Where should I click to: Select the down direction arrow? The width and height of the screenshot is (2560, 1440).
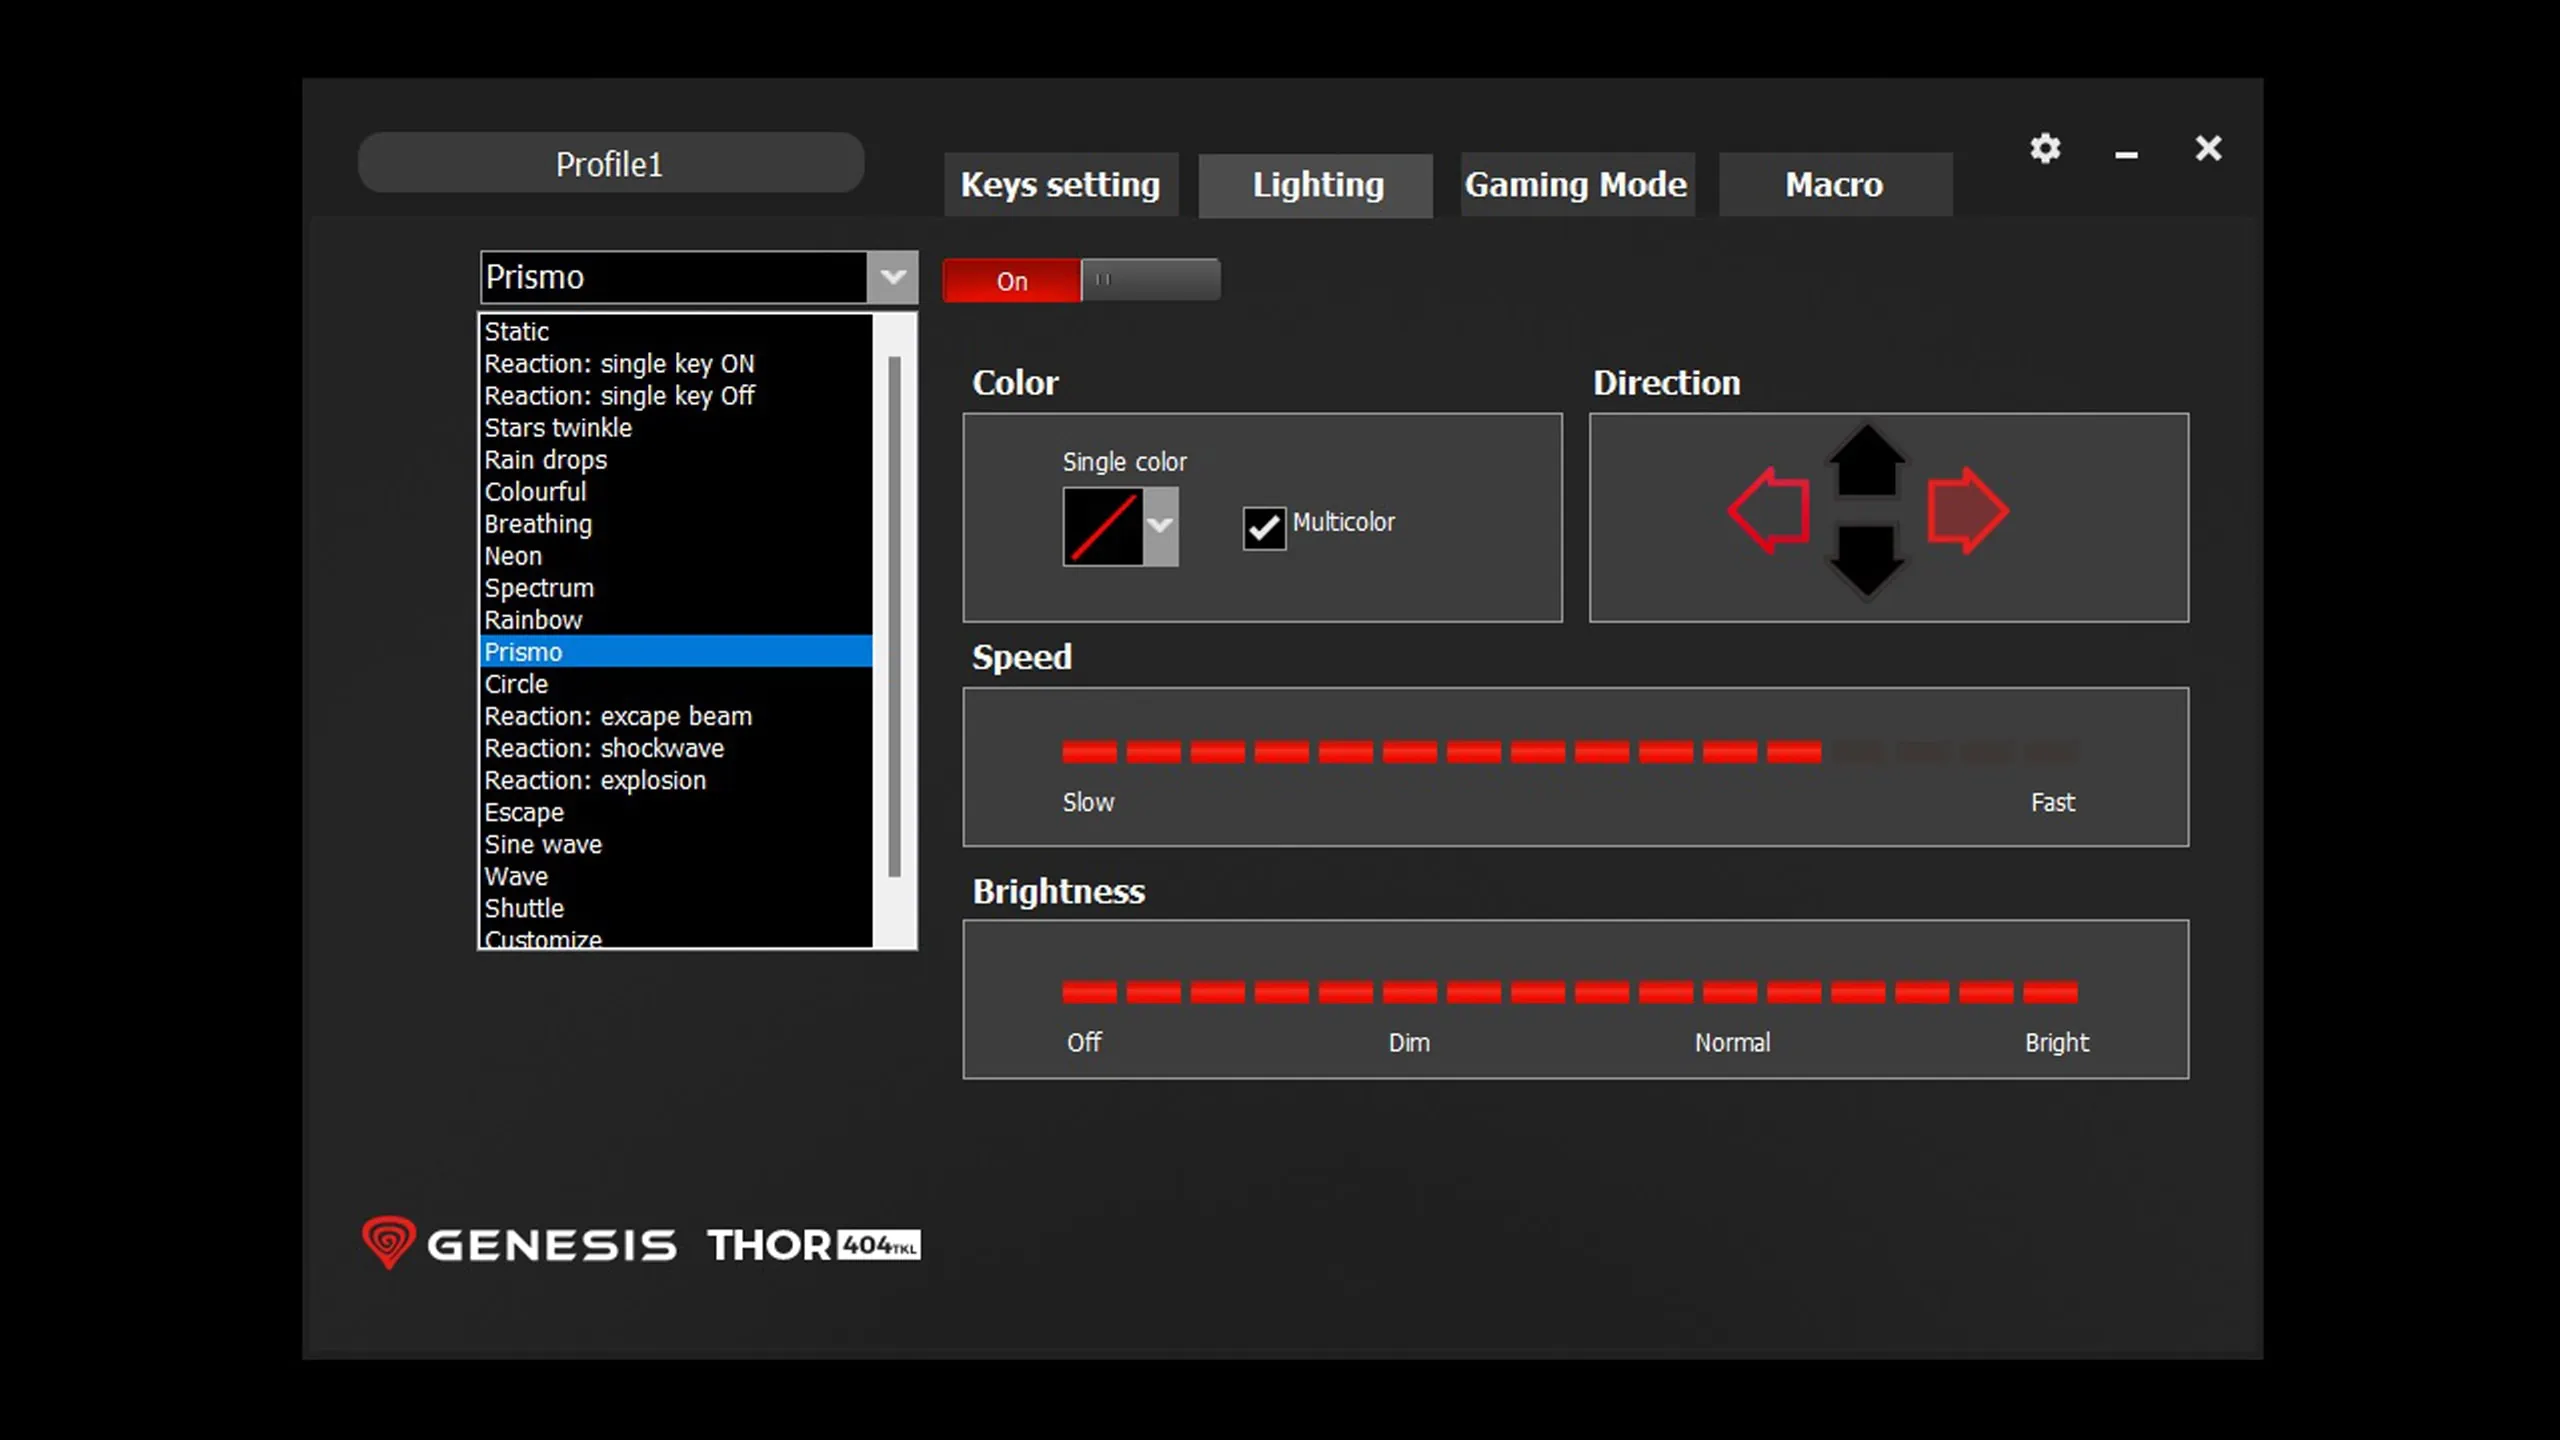(1867, 561)
